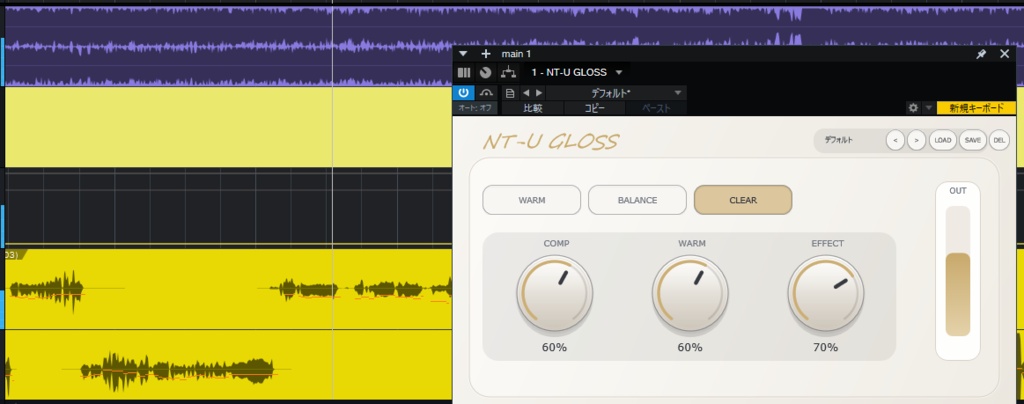Select the BALANCE mode button
The image size is (1024, 404).
tap(637, 200)
